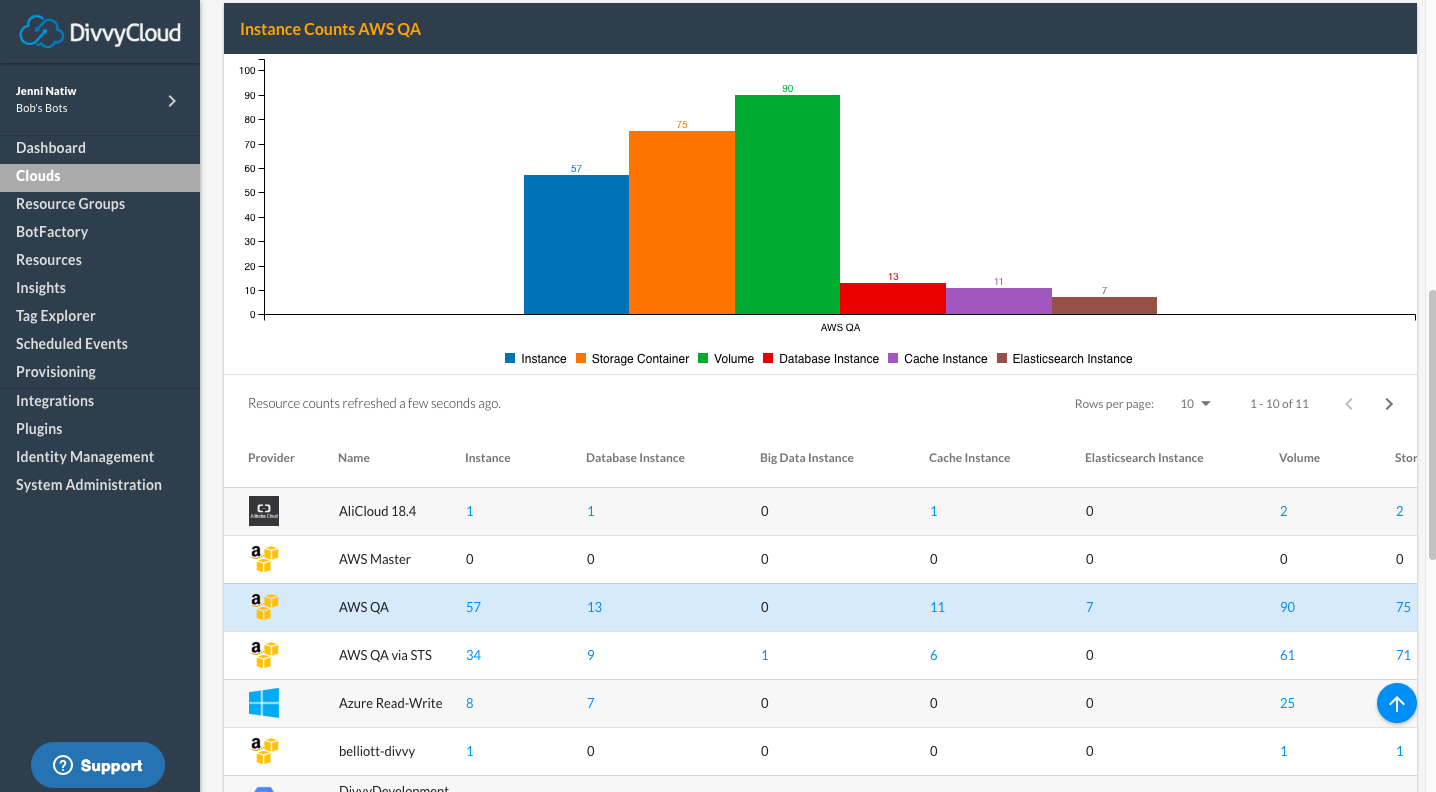Sort by the Volume column header
1436x792 pixels.
click(1299, 458)
